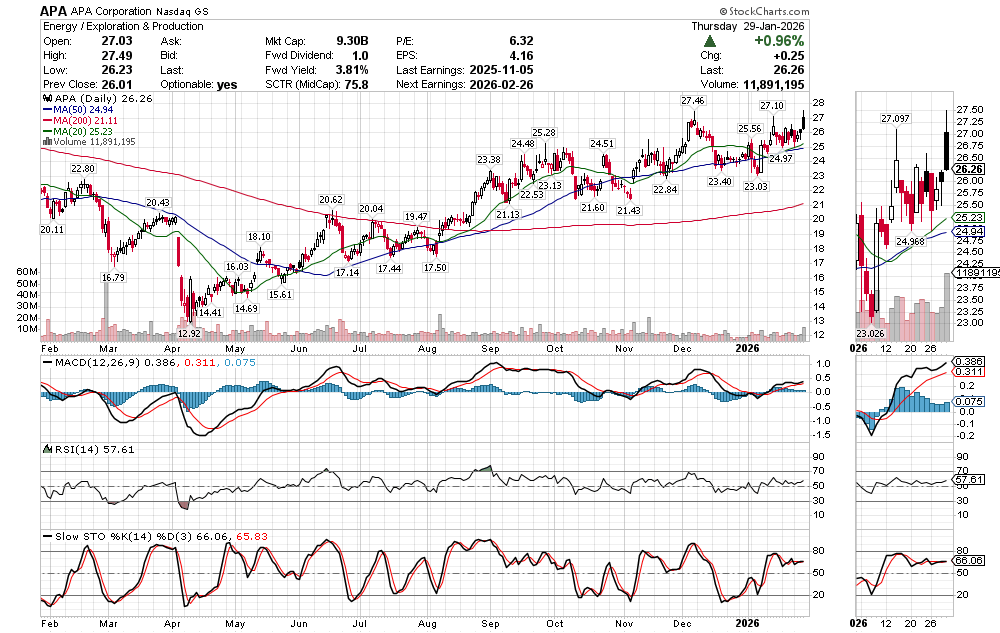Viewport: 1000px width, 633px height.
Task: Click the RSI(14) mountain icon
Action: pos(45,449)
